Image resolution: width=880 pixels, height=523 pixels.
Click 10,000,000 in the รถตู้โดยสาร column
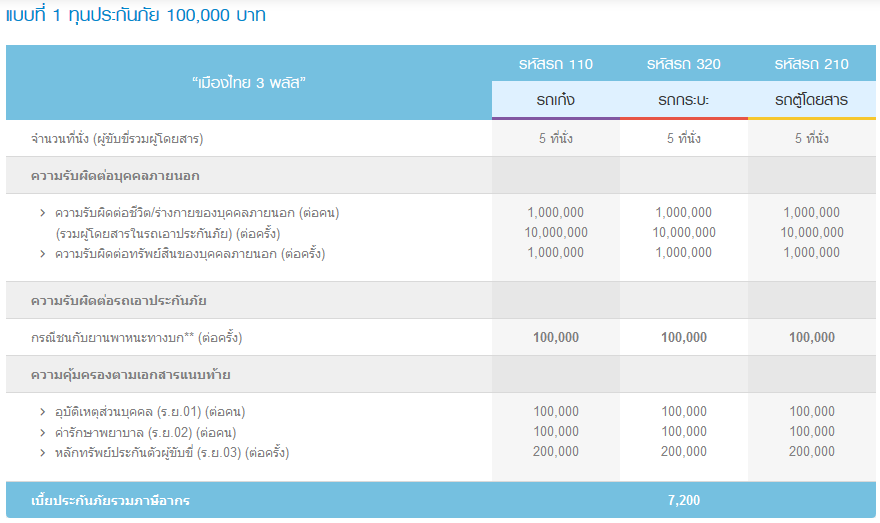tap(812, 232)
